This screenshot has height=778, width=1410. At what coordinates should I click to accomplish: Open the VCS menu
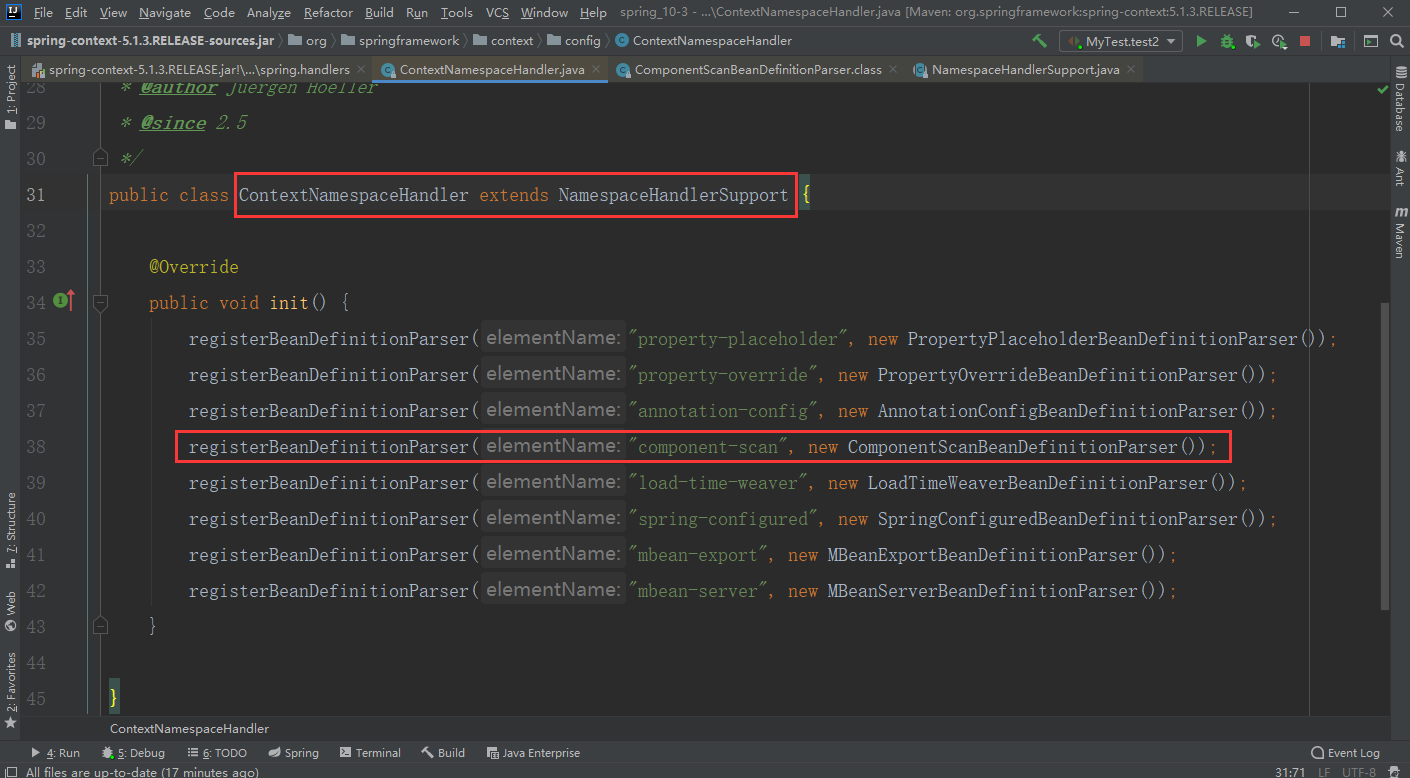click(497, 13)
